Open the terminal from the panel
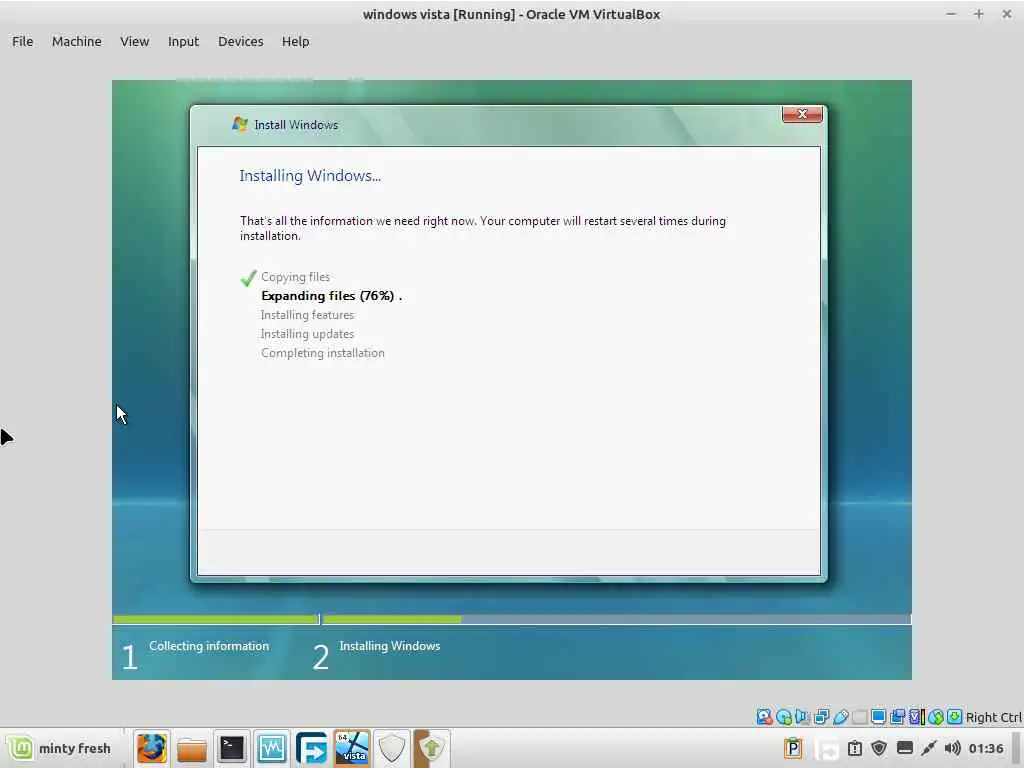Screen dimensions: 1024x768 (x=231, y=748)
